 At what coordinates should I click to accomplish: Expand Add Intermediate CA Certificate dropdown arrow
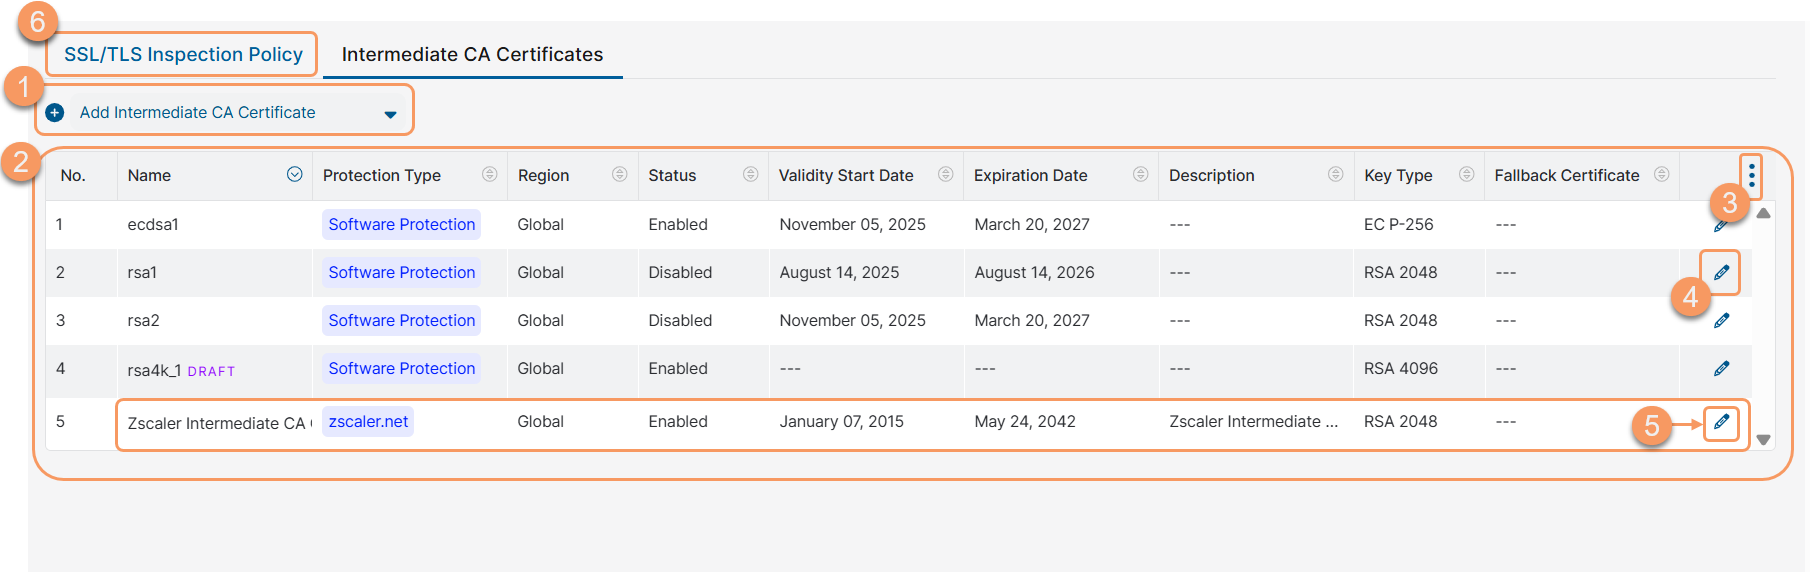tap(390, 114)
